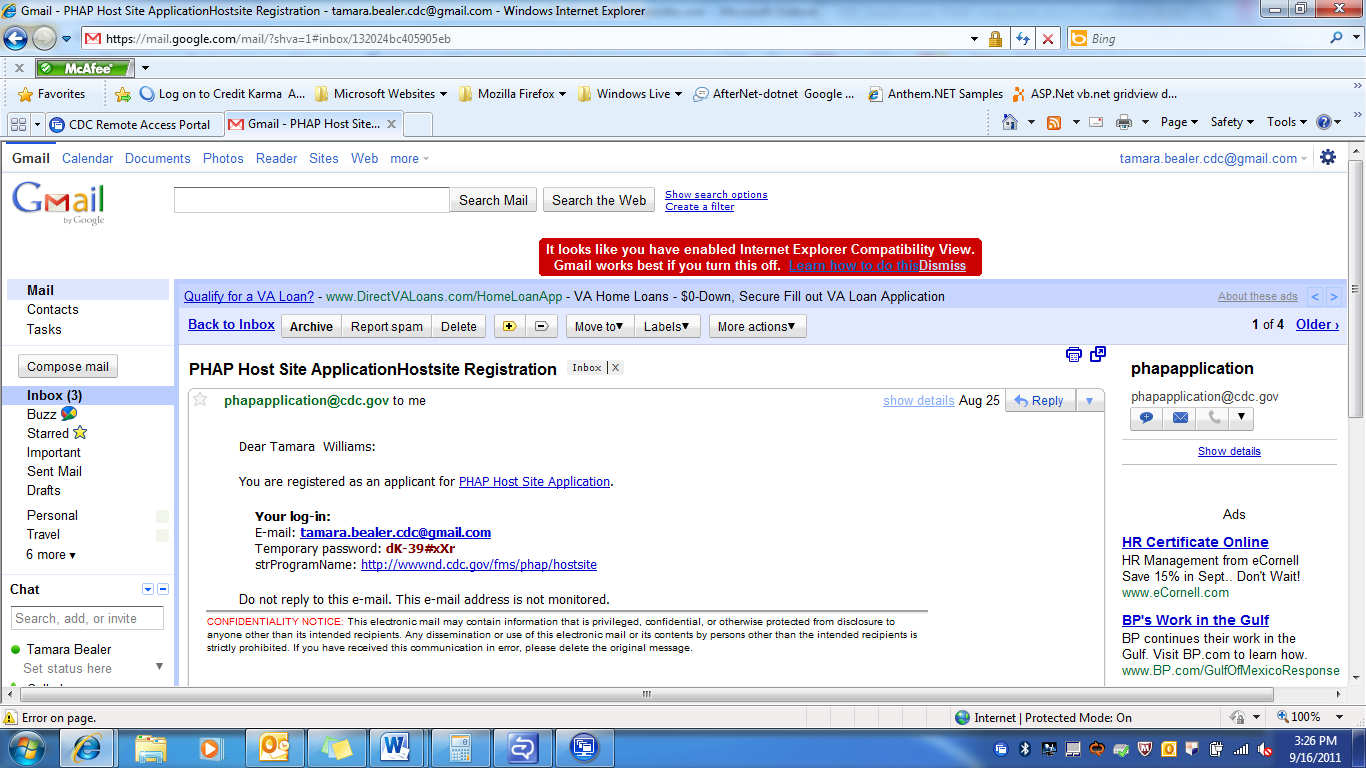1366x768 pixels.
Task: Open Calculator from the taskbar
Action: point(459,747)
